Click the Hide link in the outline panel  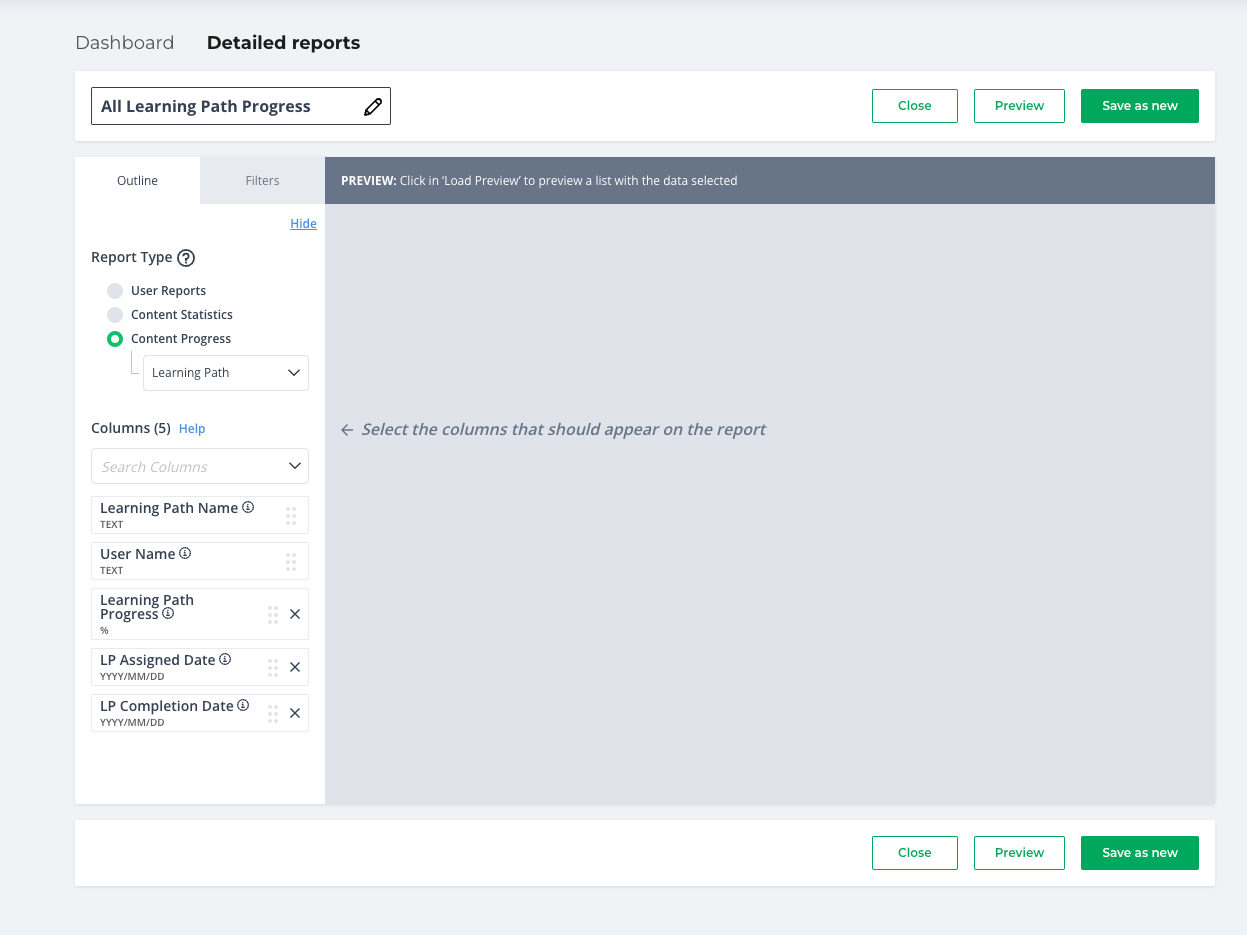[x=304, y=224]
